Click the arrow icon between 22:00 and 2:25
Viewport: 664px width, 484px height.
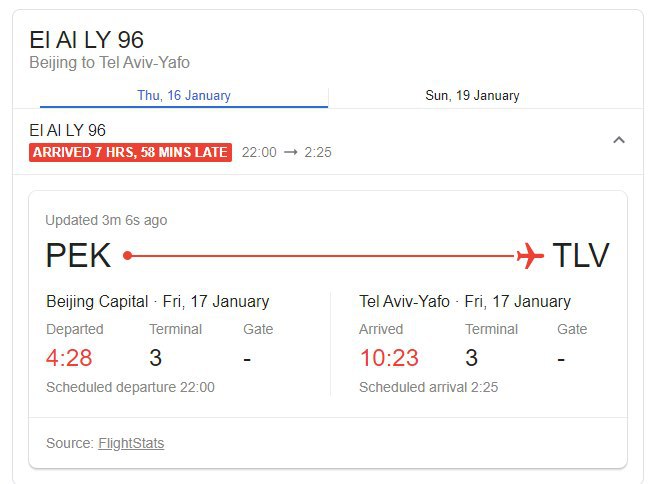pyautogui.click(x=290, y=152)
